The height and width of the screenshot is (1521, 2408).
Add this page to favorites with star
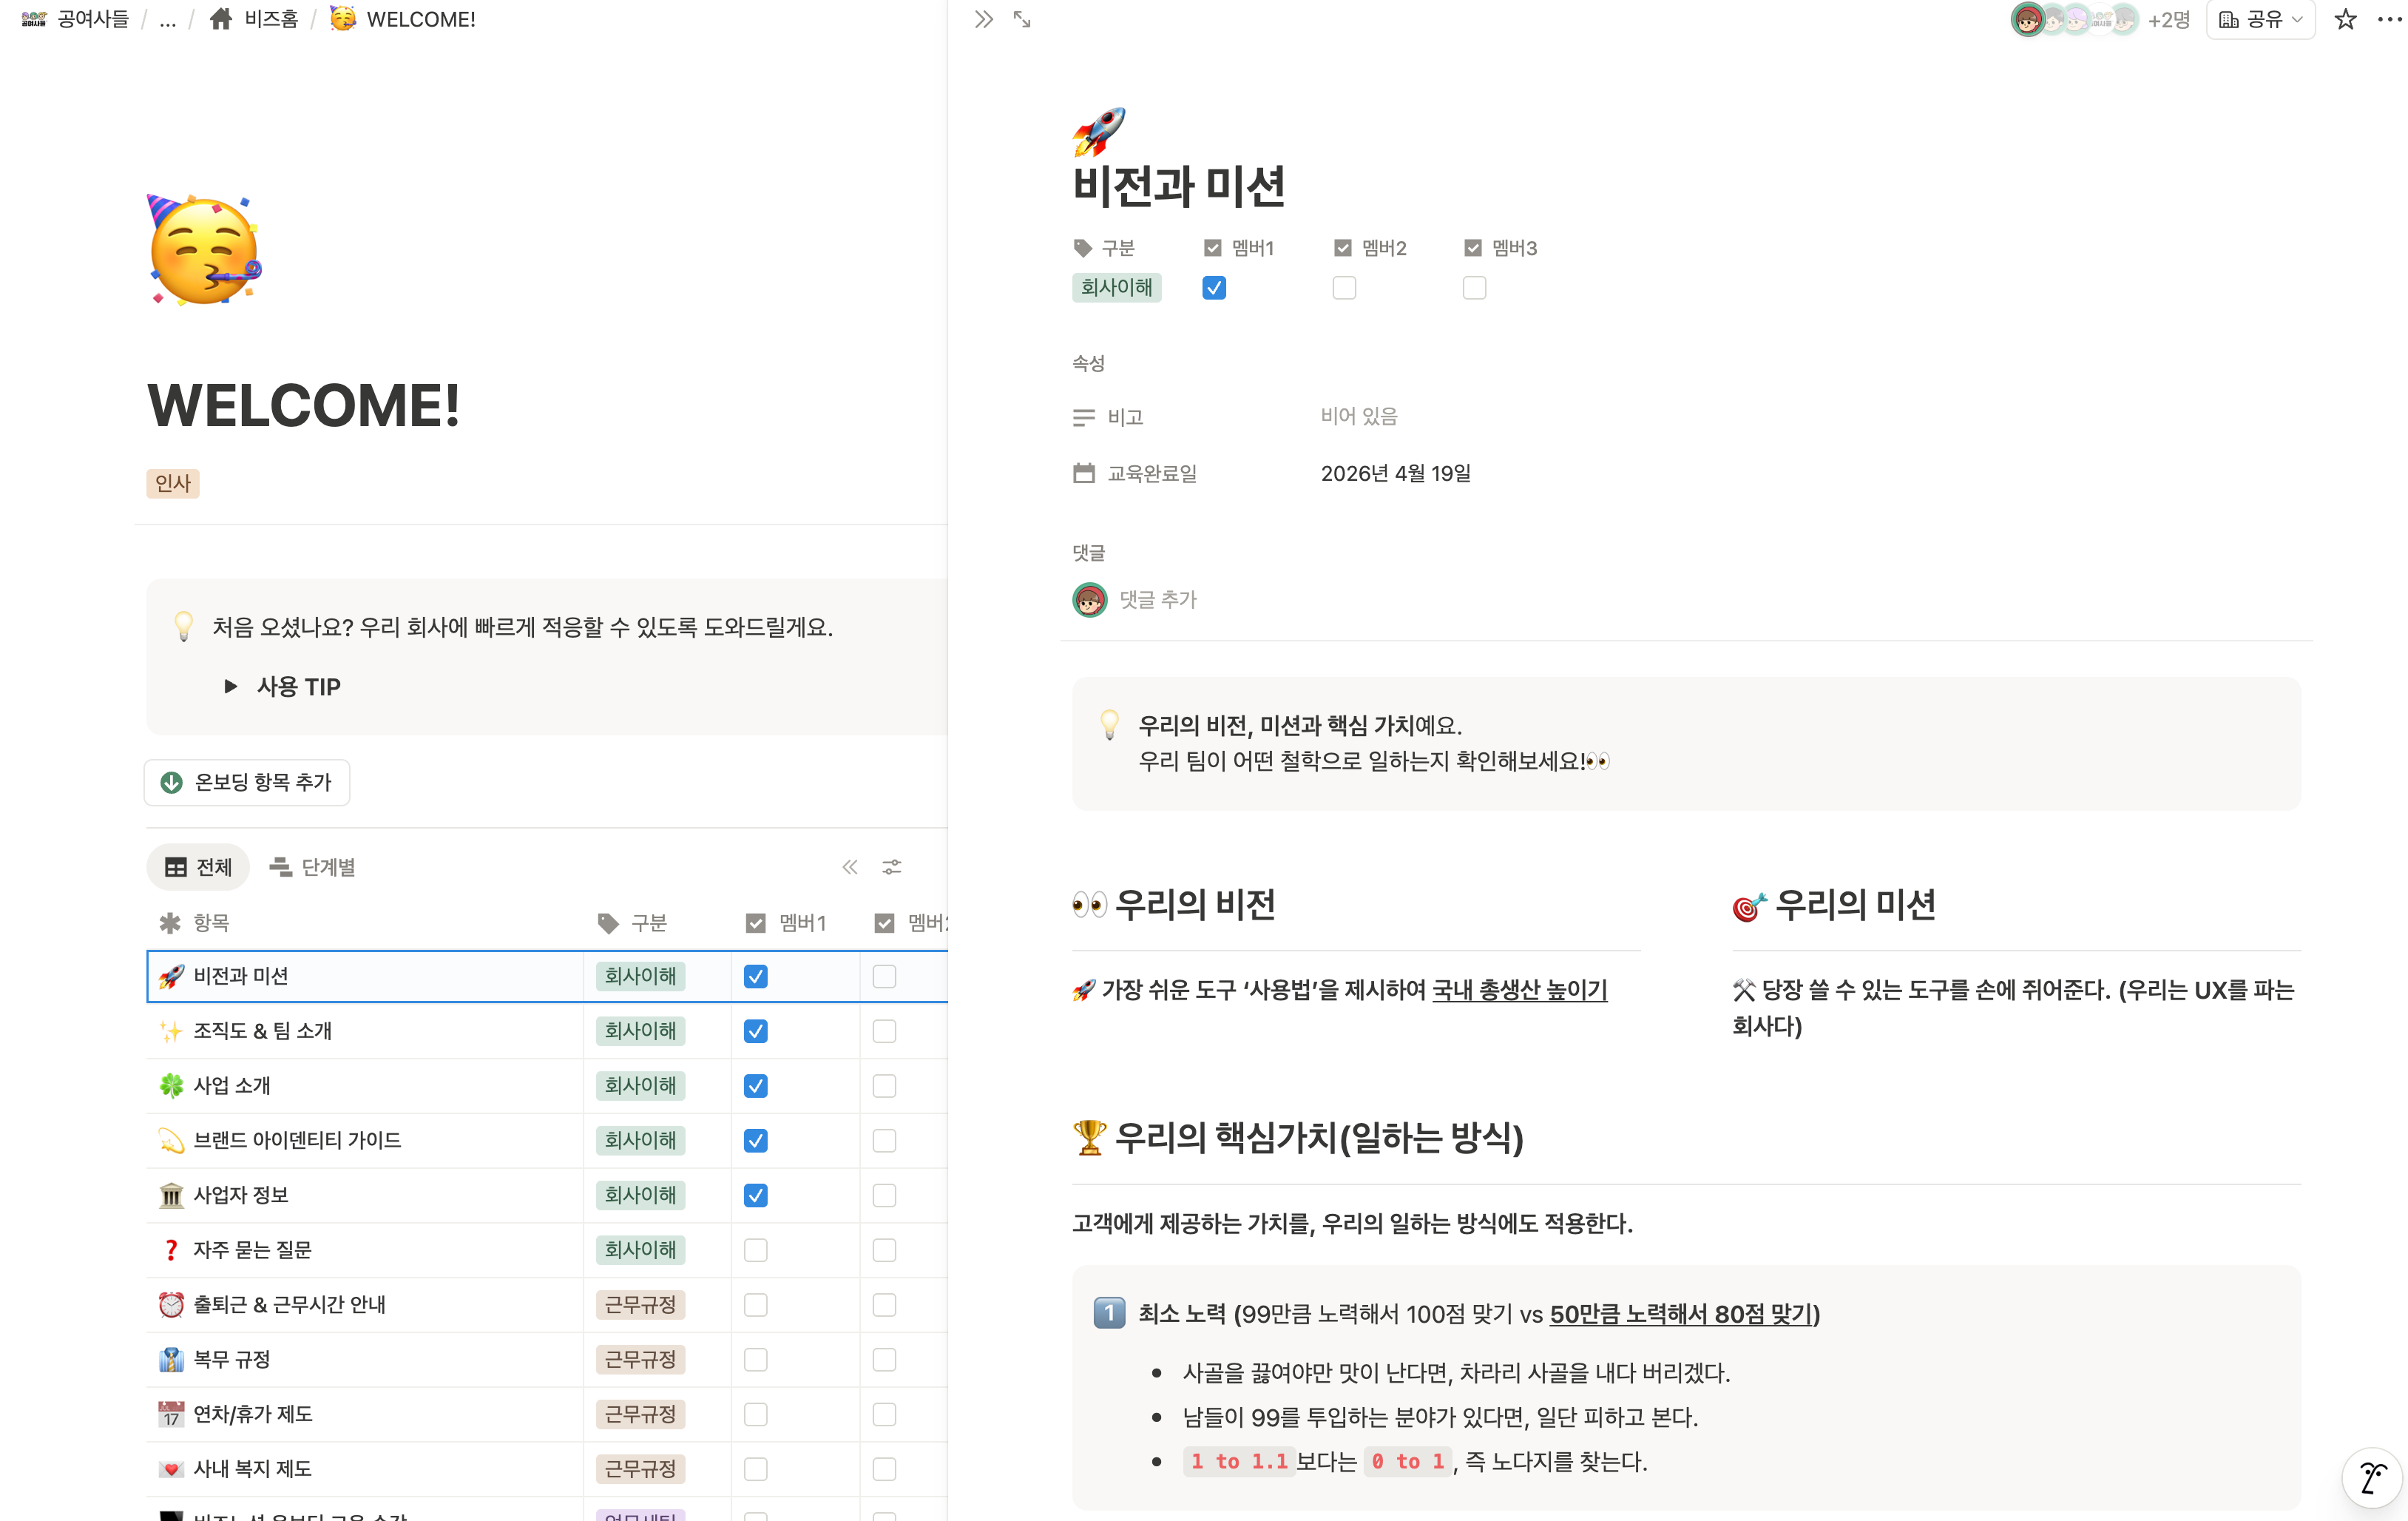click(2345, 19)
